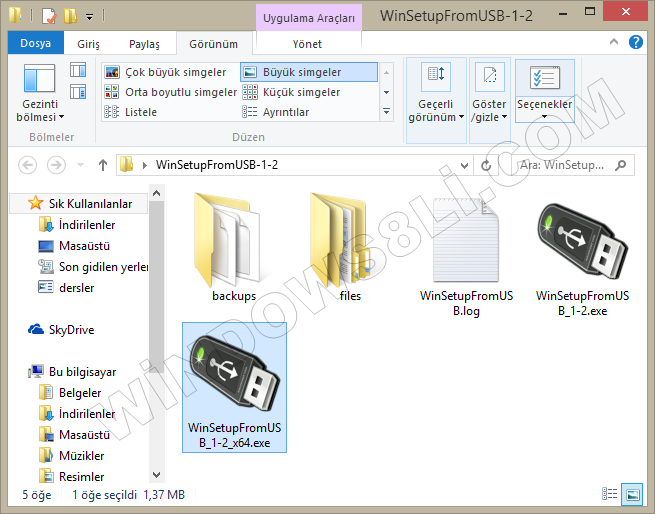The image size is (655, 514).
Task: Select the files folder
Action: 350,247
